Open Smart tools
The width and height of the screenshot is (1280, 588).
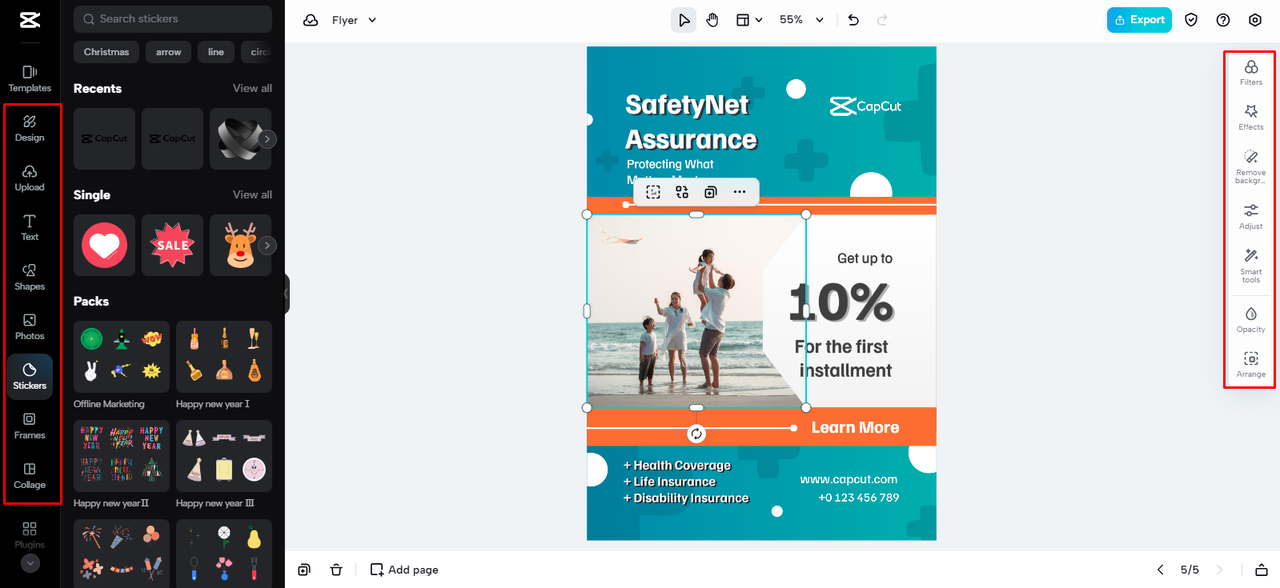coord(1251,266)
